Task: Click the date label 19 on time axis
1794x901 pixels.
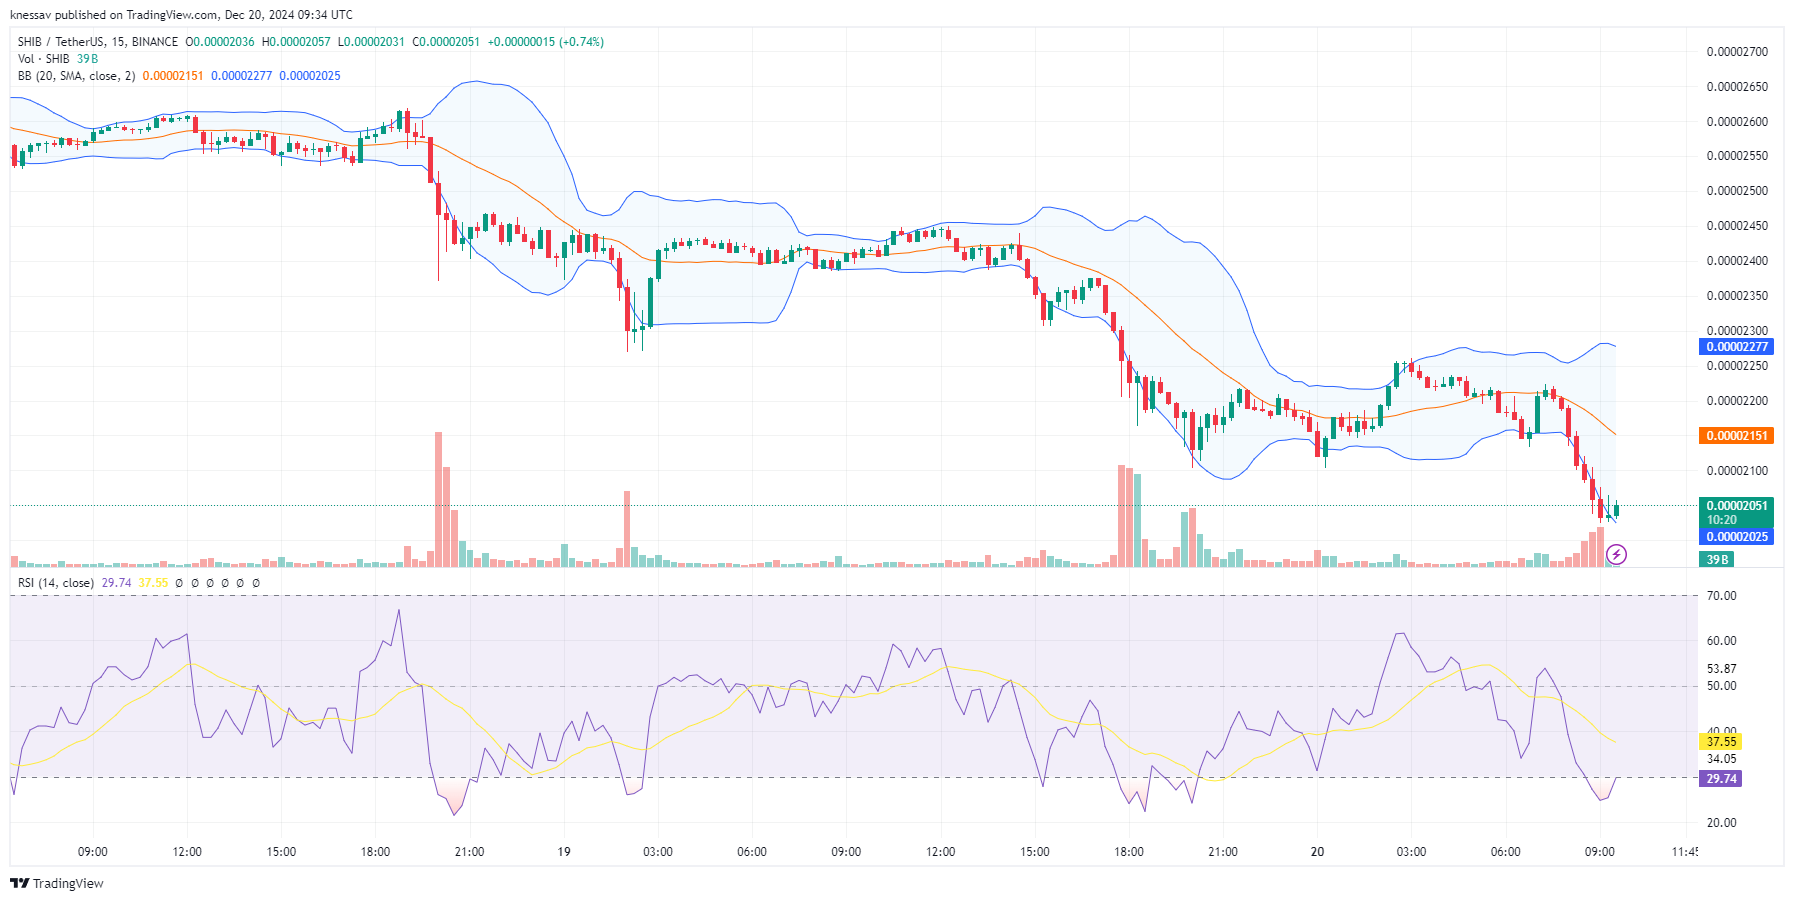Action: (564, 852)
